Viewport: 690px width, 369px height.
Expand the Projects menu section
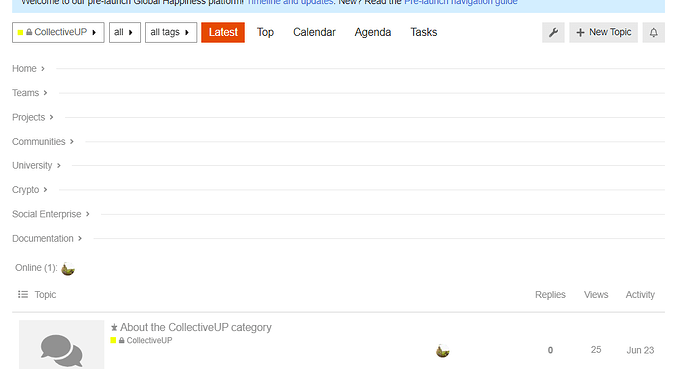click(x=33, y=117)
